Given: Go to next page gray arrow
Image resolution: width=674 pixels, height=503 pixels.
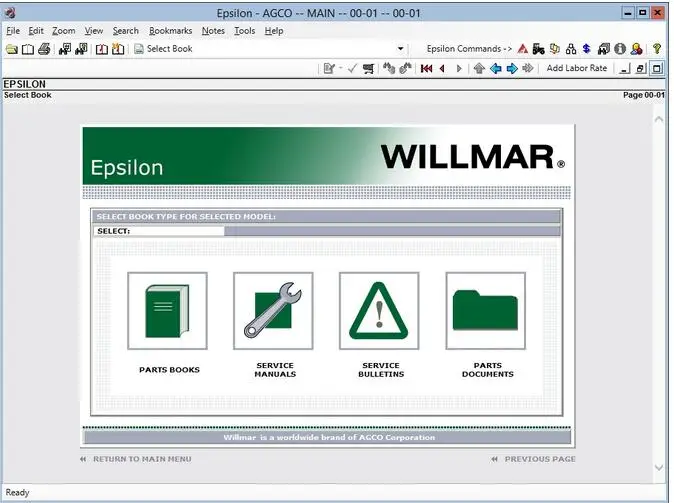Looking at the screenshot, I should point(459,68).
